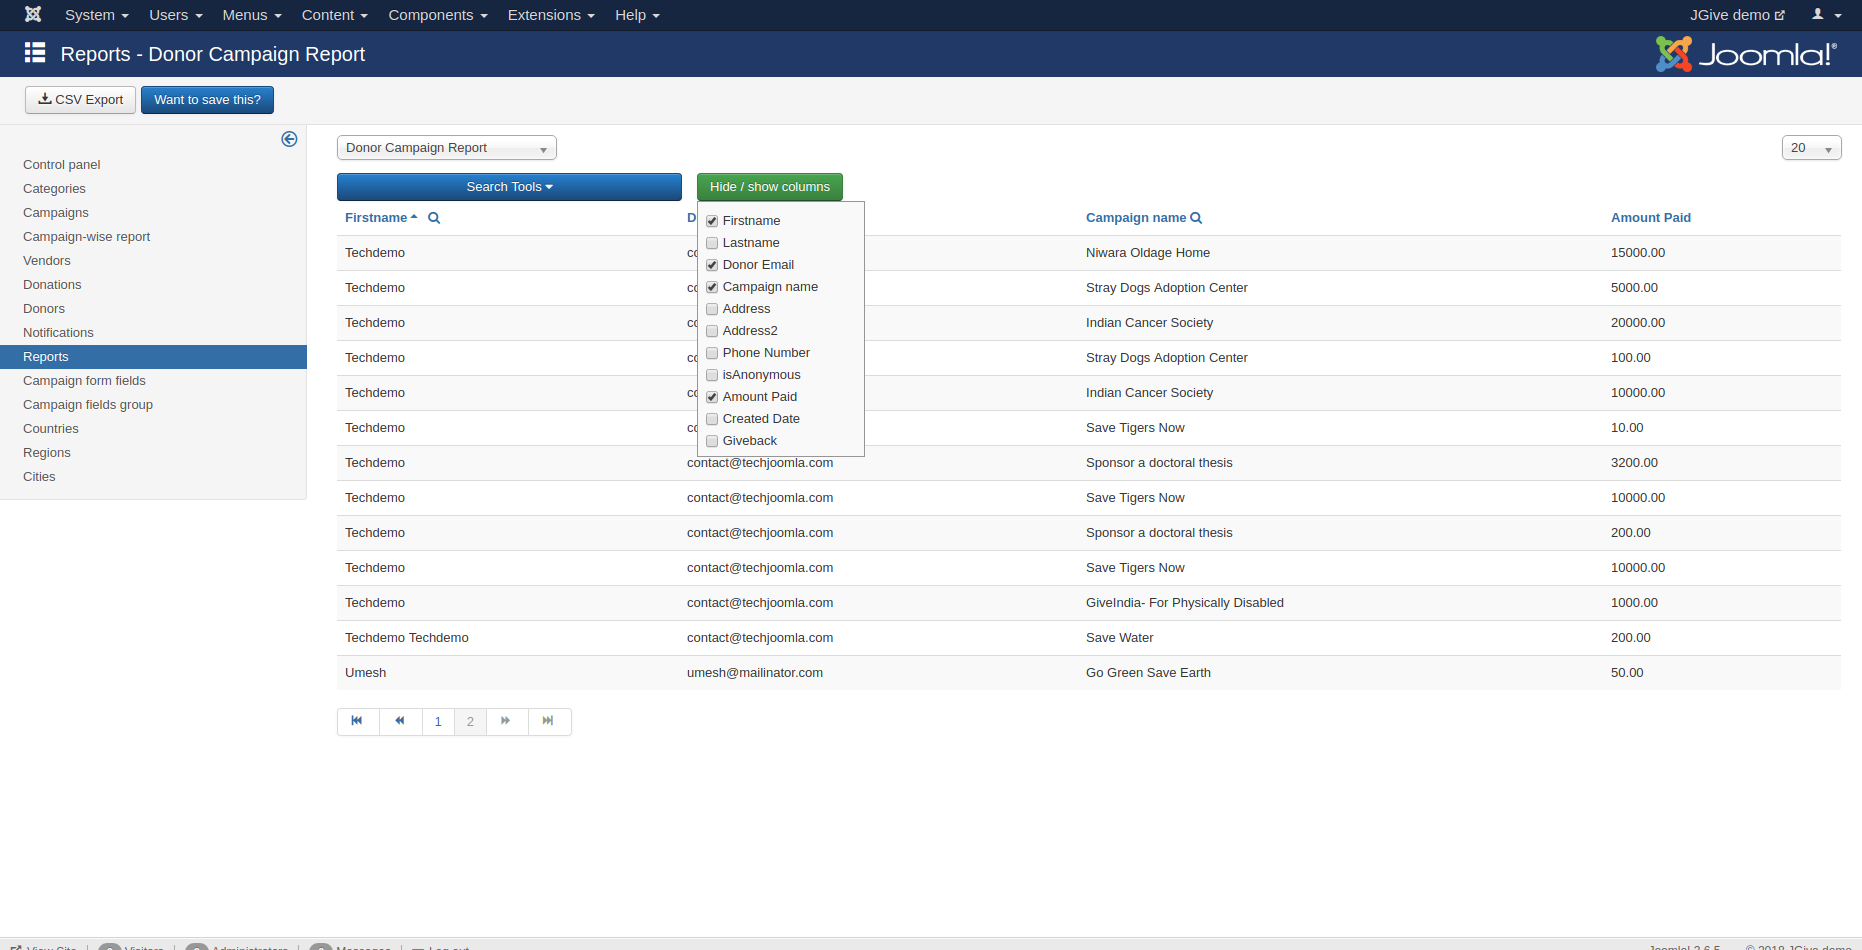Screen dimensions: 1862x950
Task: Click the Techdemo Techdemo name cell
Action: point(407,638)
